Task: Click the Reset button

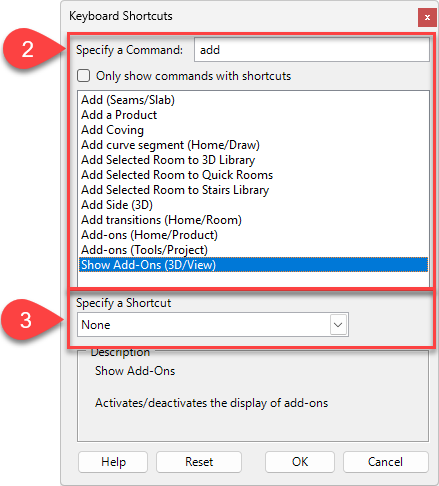Action: [x=199, y=462]
